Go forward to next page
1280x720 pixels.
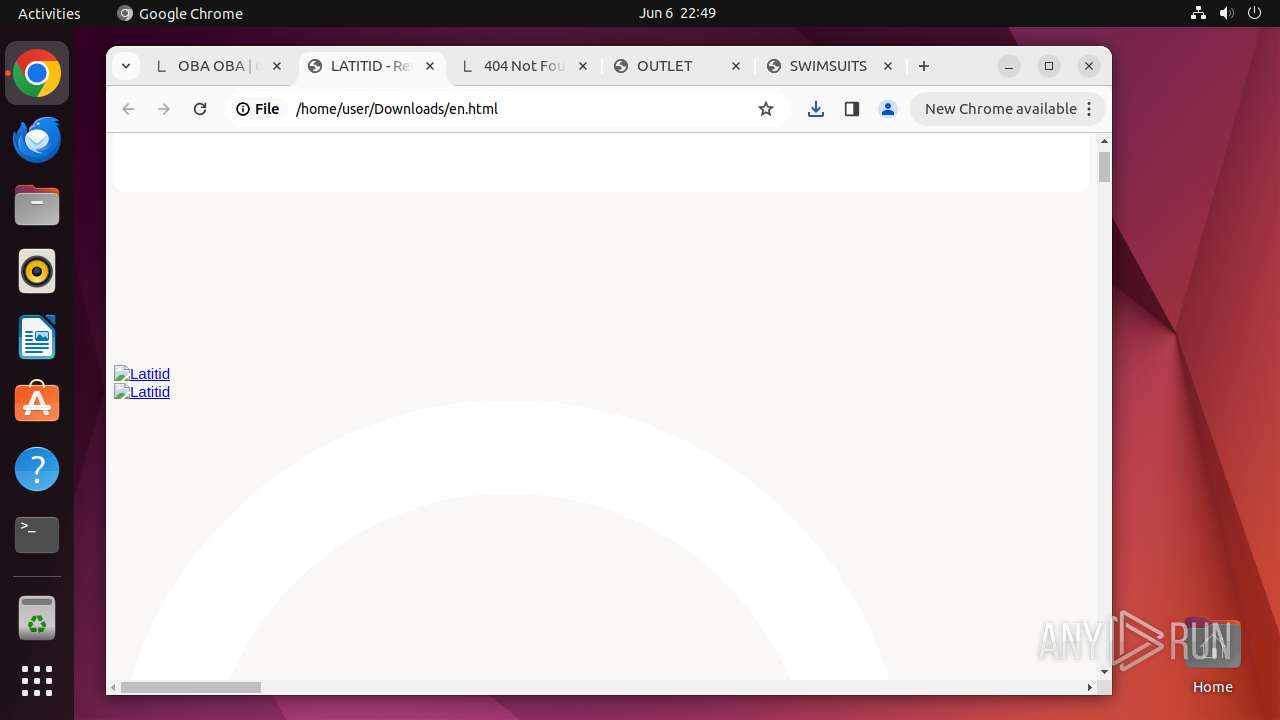[x=164, y=109]
